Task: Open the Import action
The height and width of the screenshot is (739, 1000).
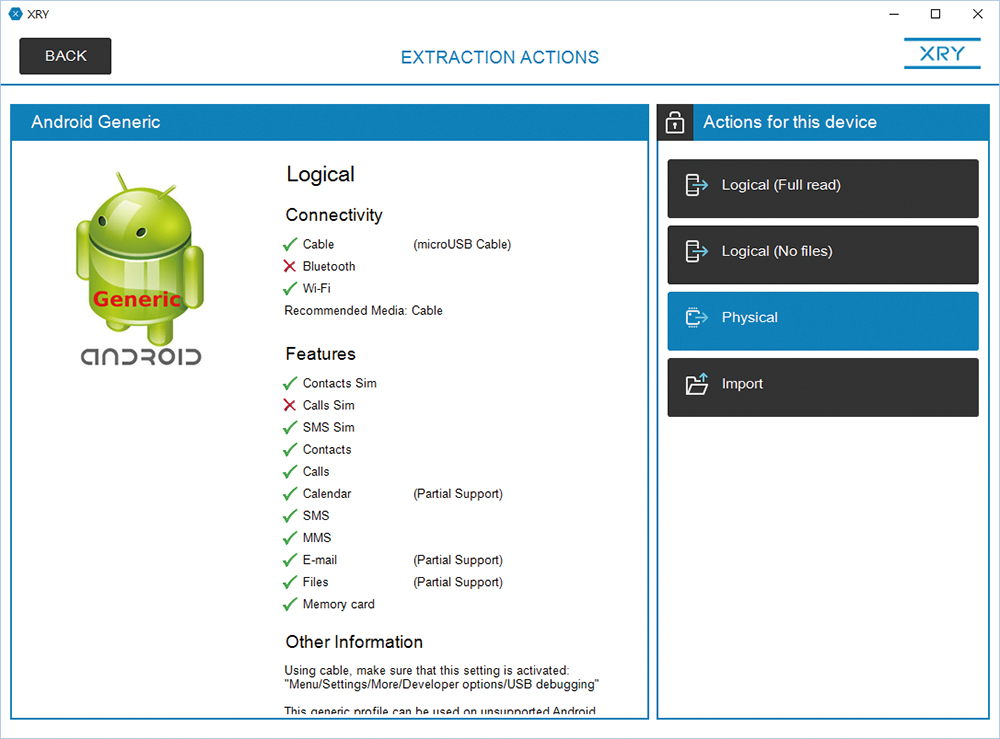Action: pos(823,387)
